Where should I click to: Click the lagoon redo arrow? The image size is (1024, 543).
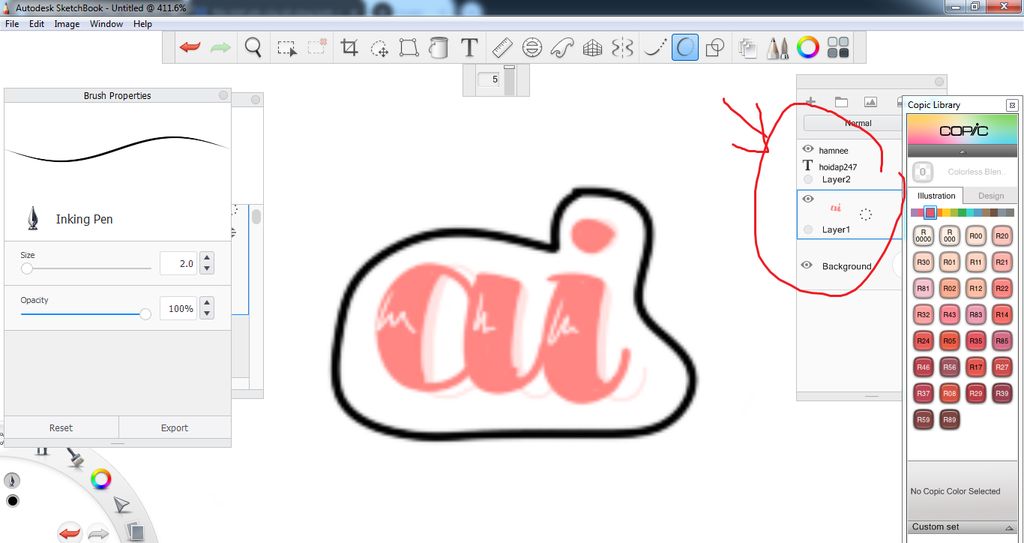[x=98, y=534]
